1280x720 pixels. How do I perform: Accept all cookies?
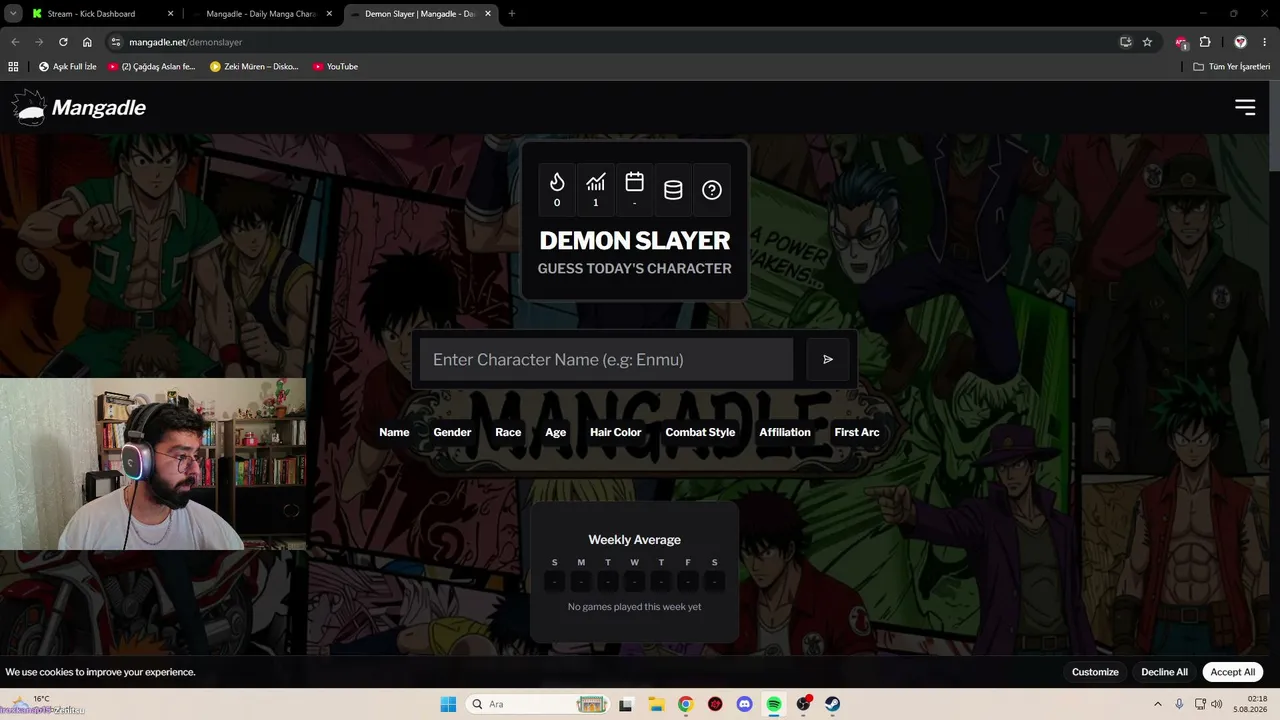point(1232,672)
